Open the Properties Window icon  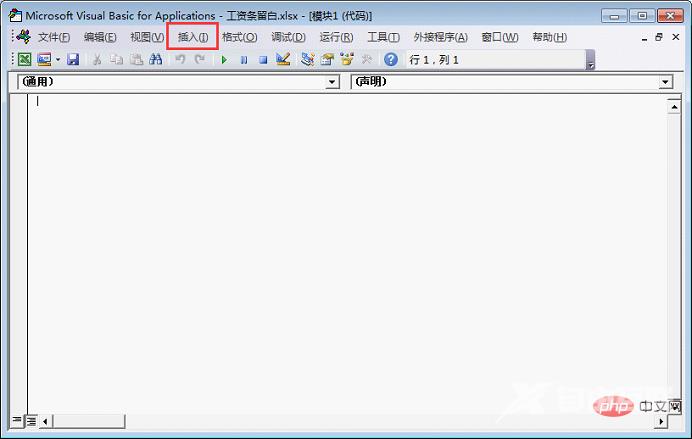tap(327, 60)
